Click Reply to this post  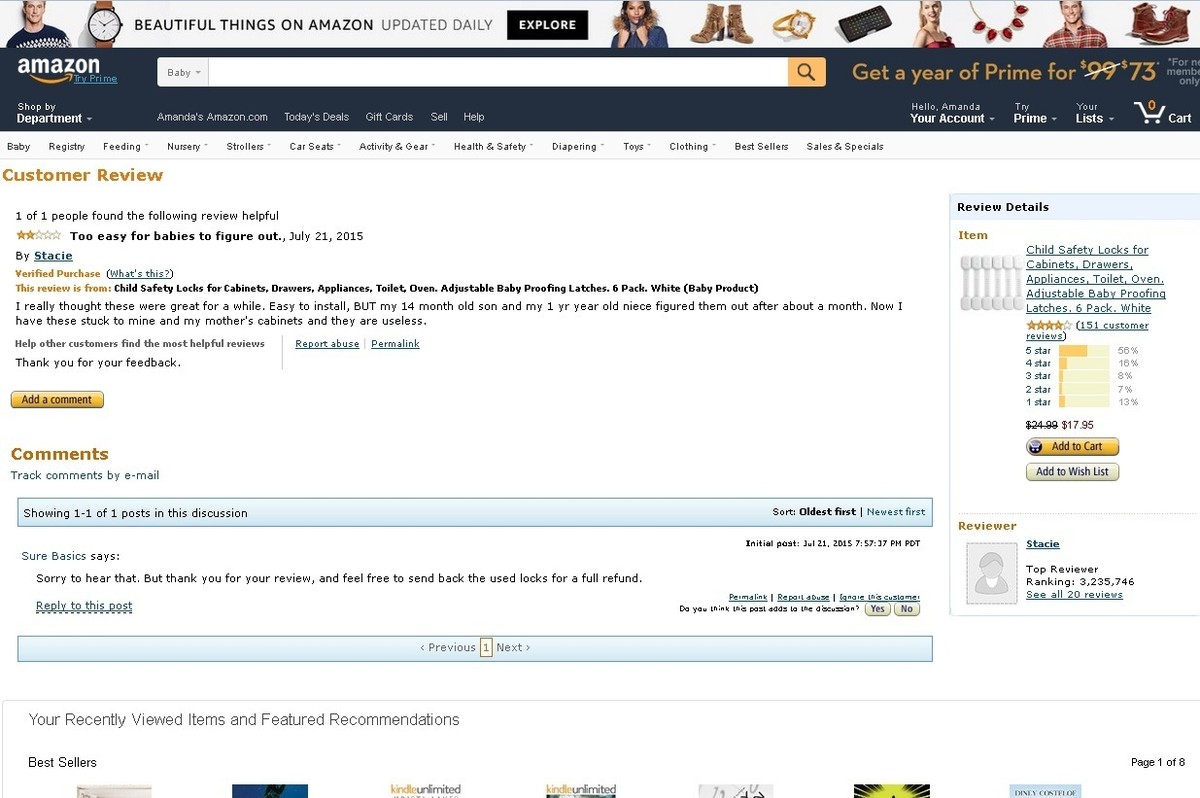(x=84, y=606)
